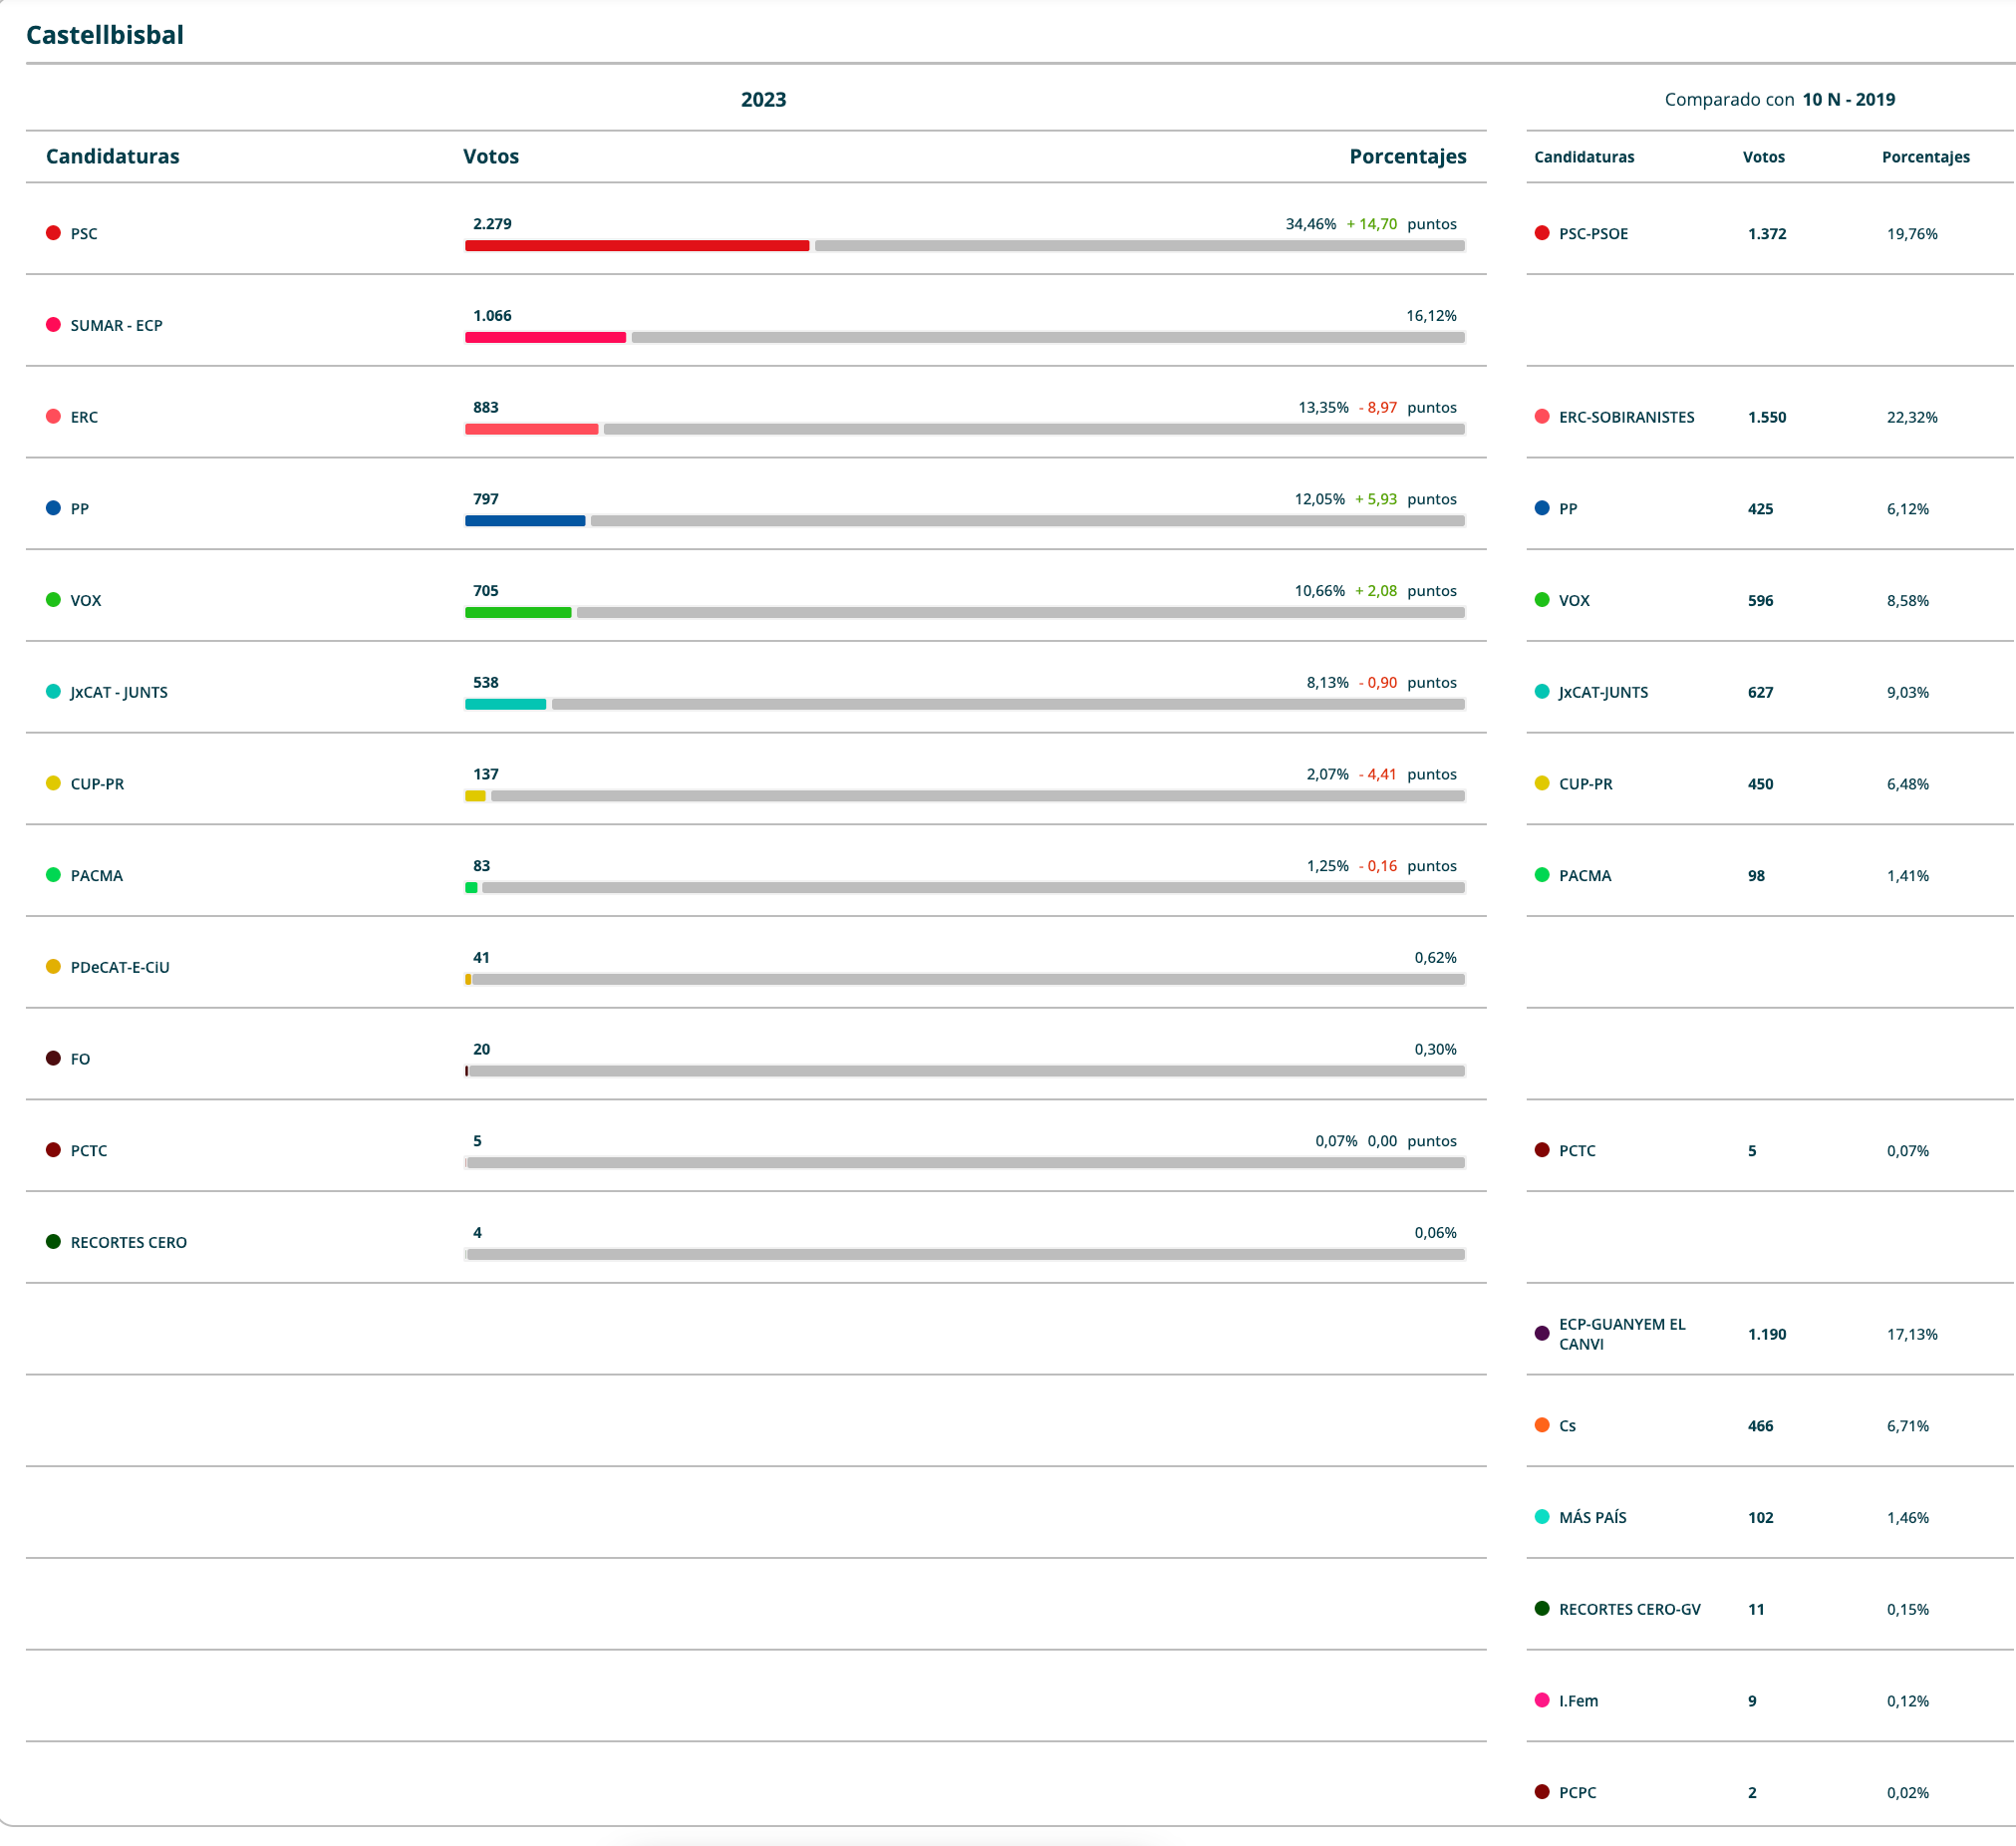Click the green VOX dot in 2023 list
Image resolution: width=2016 pixels, height=1846 pixels.
click(x=53, y=600)
